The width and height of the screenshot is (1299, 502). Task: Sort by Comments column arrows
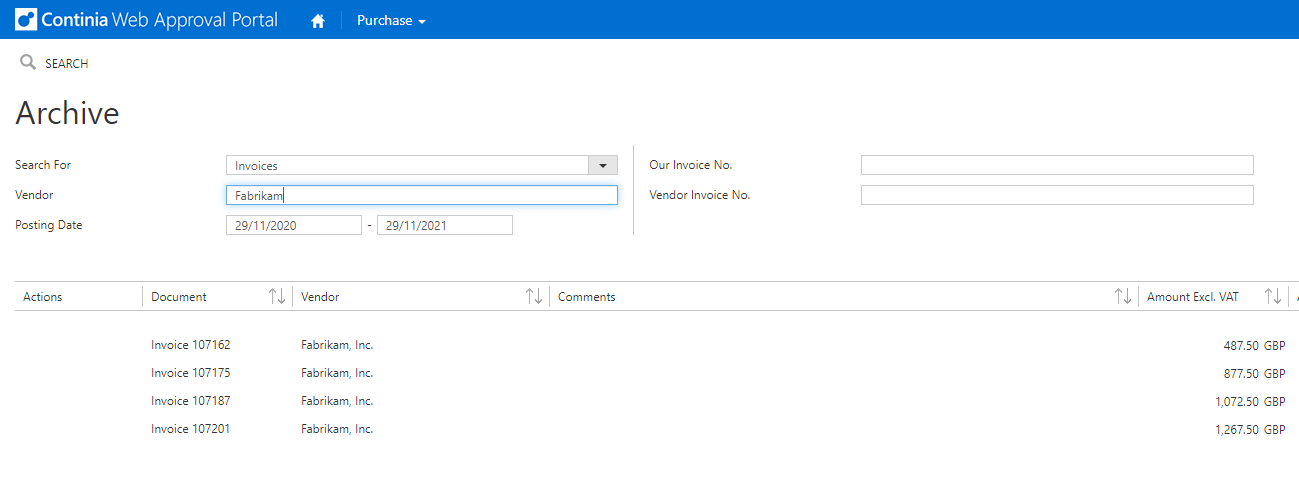click(1124, 297)
